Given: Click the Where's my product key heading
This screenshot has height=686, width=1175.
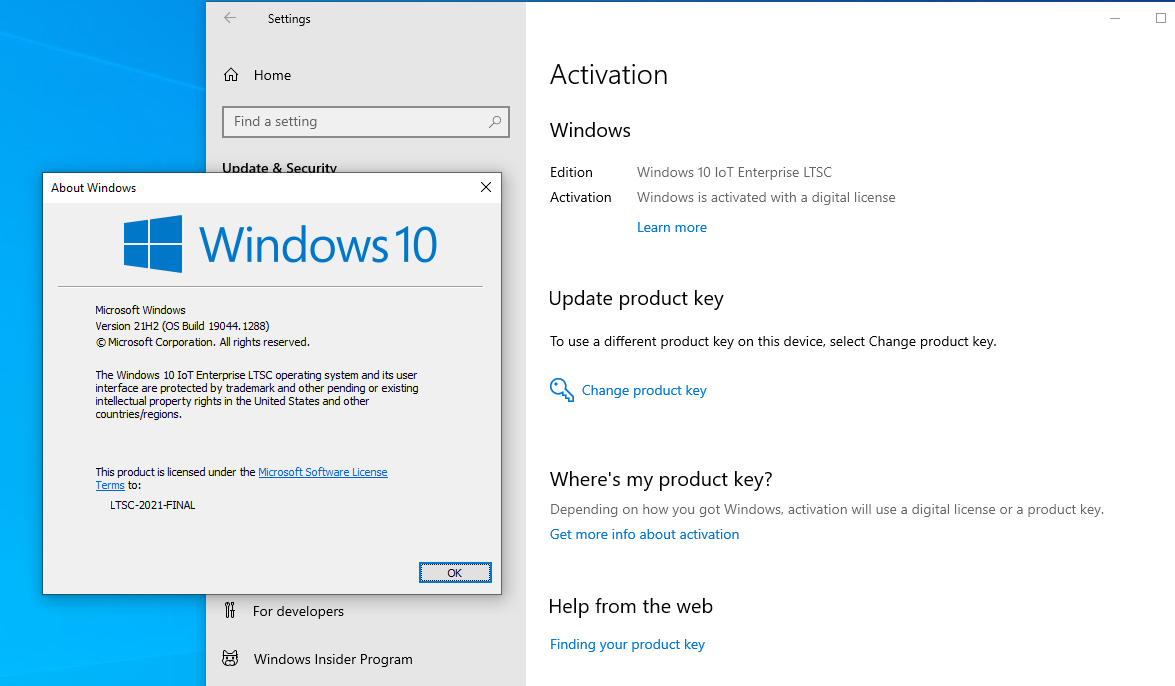Looking at the screenshot, I should point(661,479).
